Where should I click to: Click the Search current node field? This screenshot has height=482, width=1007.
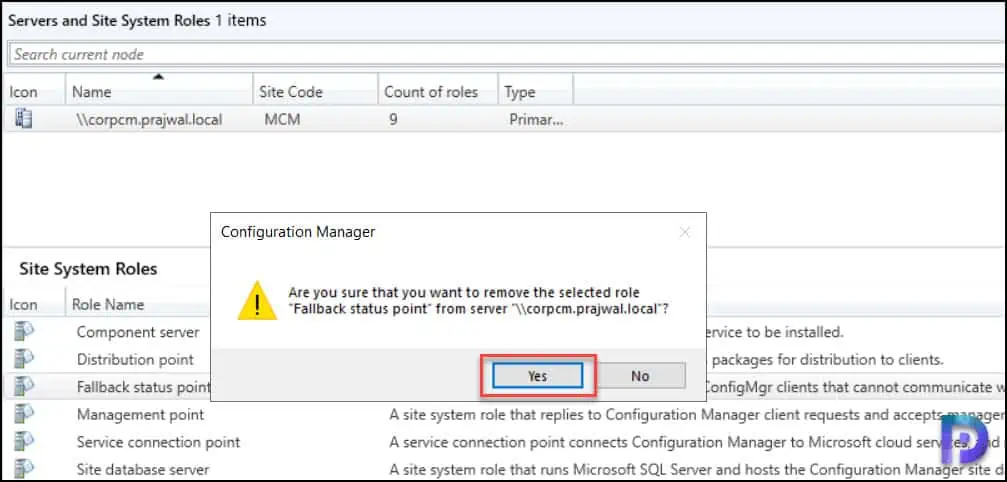(506, 55)
